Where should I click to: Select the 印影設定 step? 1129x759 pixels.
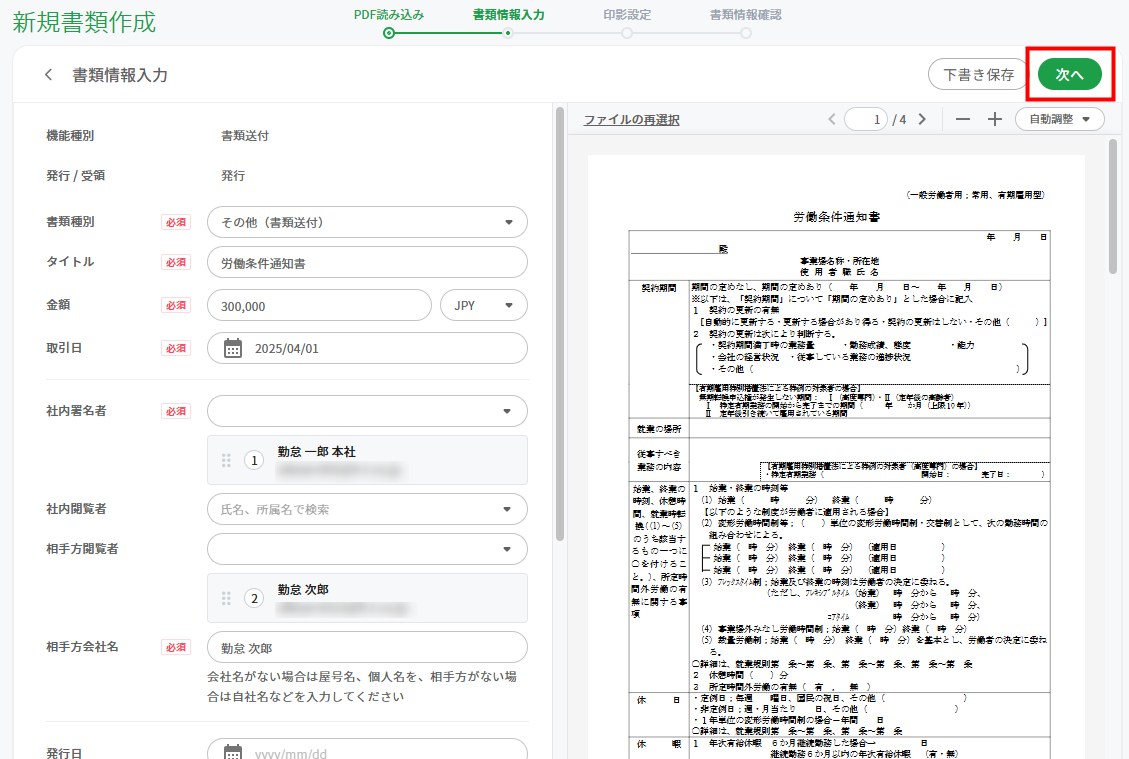pyautogui.click(x=627, y=22)
